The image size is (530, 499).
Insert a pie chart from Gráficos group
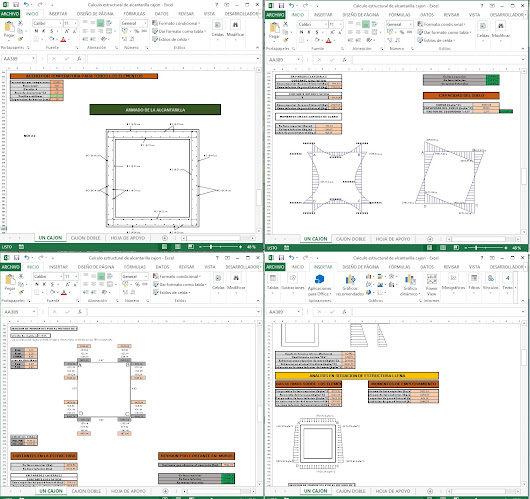pos(369,292)
